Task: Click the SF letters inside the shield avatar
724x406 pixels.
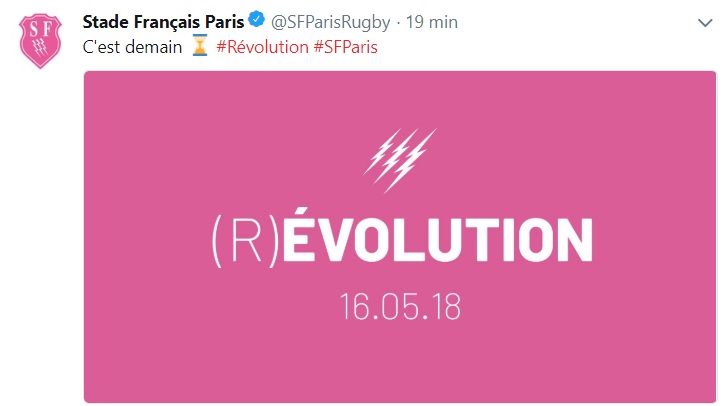Action: coord(41,36)
